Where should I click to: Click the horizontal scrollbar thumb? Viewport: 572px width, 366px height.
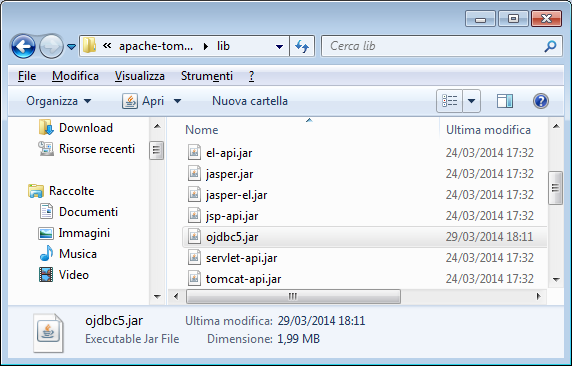pyautogui.click(x=293, y=296)
